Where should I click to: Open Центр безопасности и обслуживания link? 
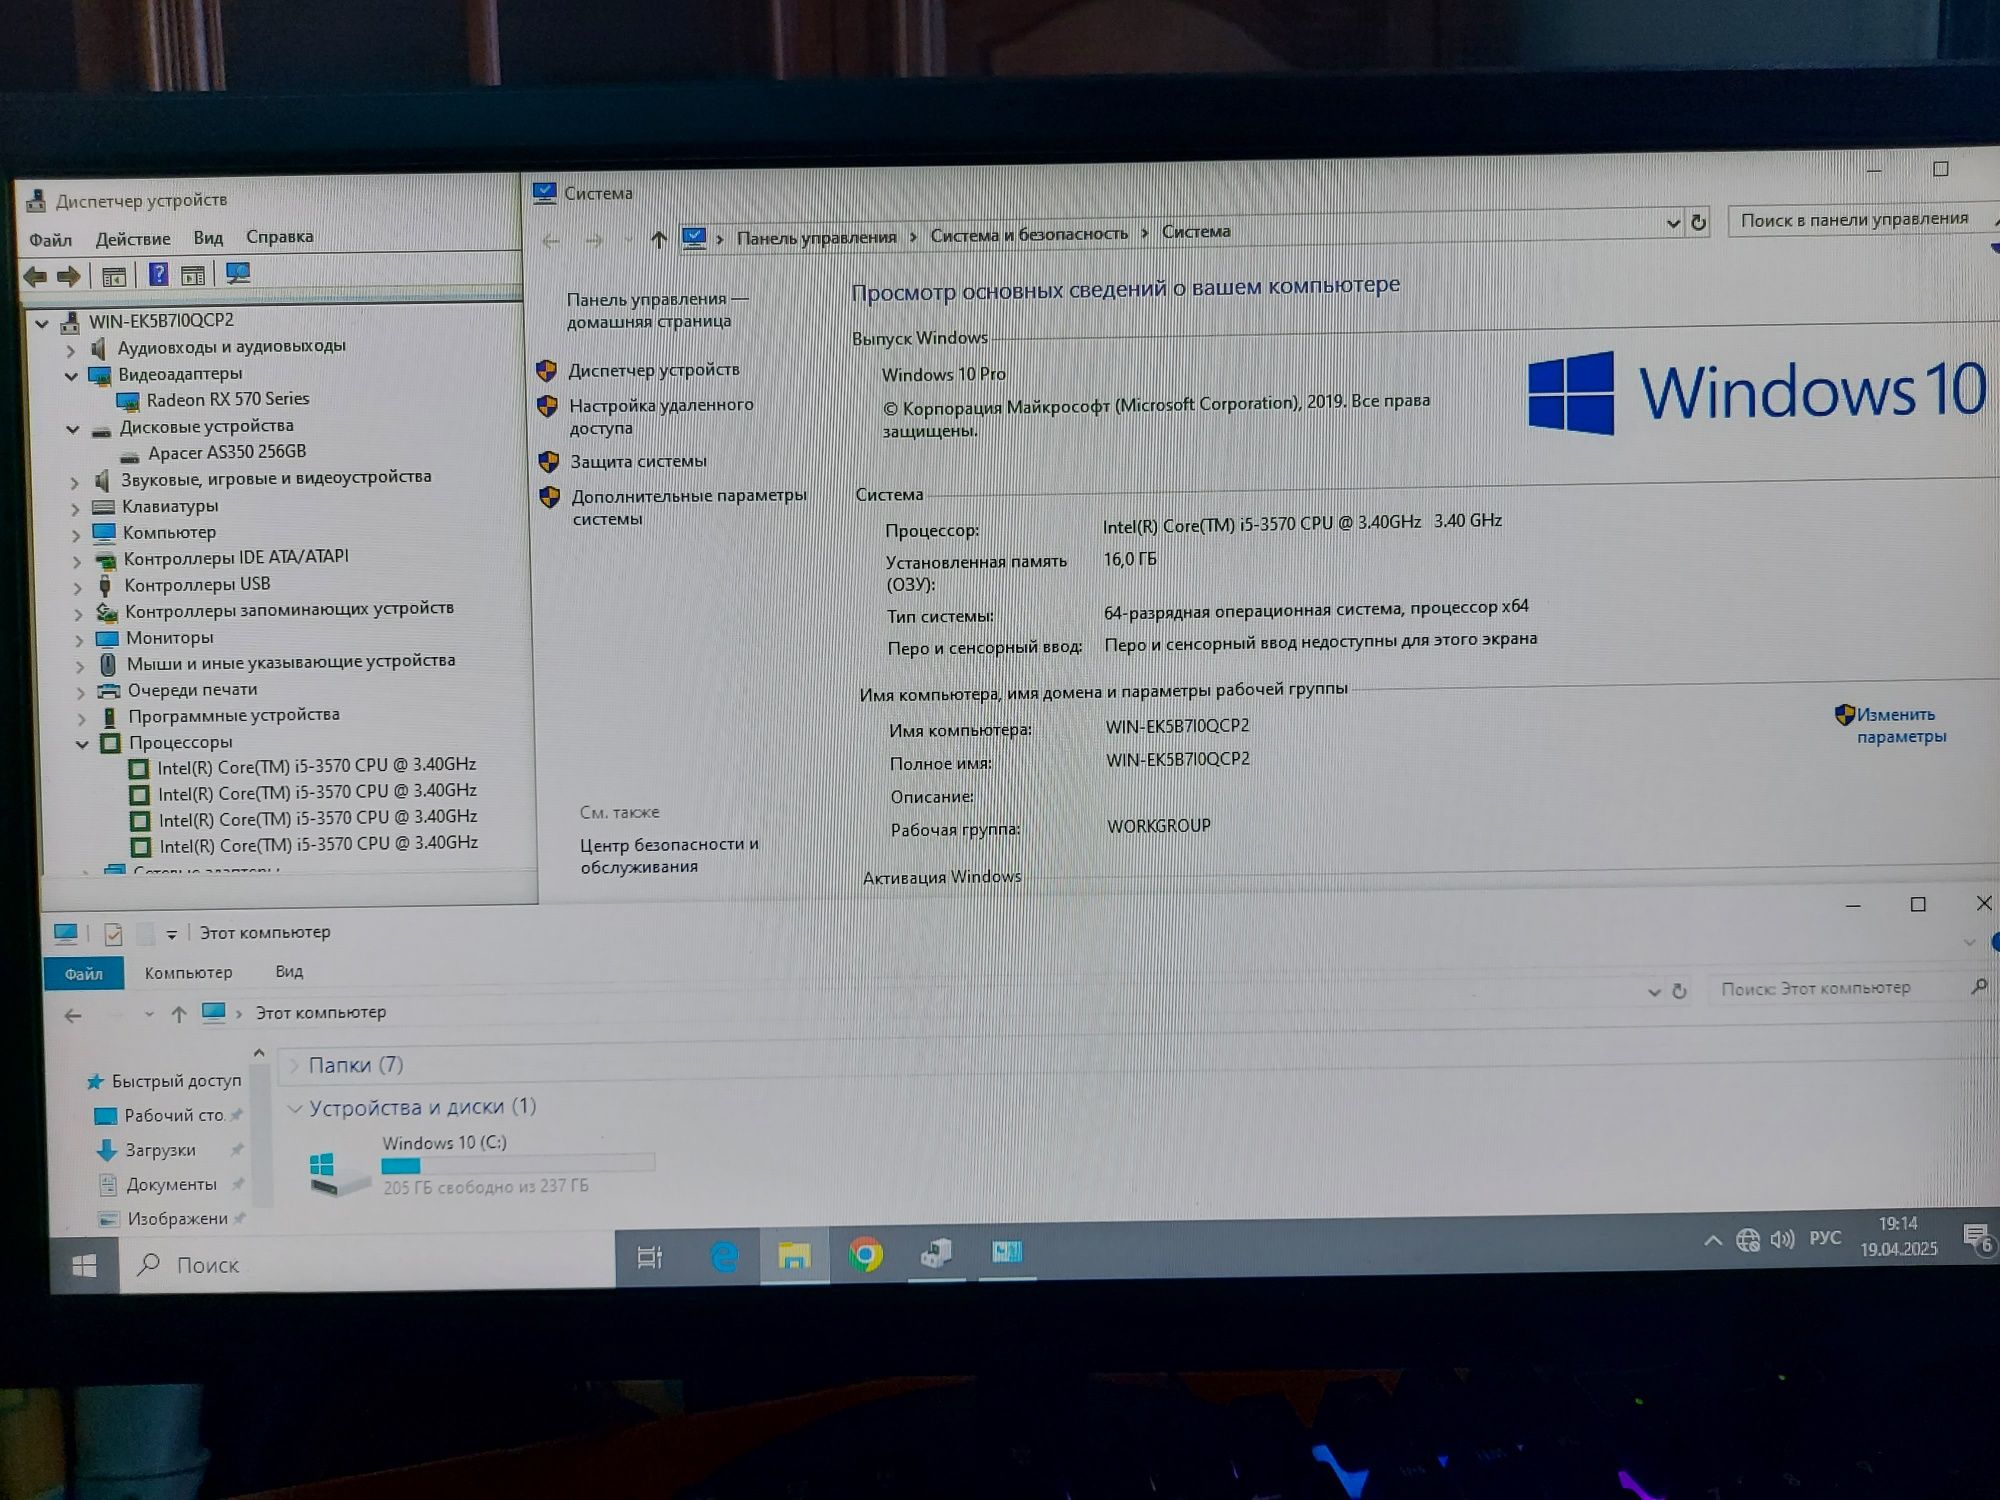tap(669, 855)
